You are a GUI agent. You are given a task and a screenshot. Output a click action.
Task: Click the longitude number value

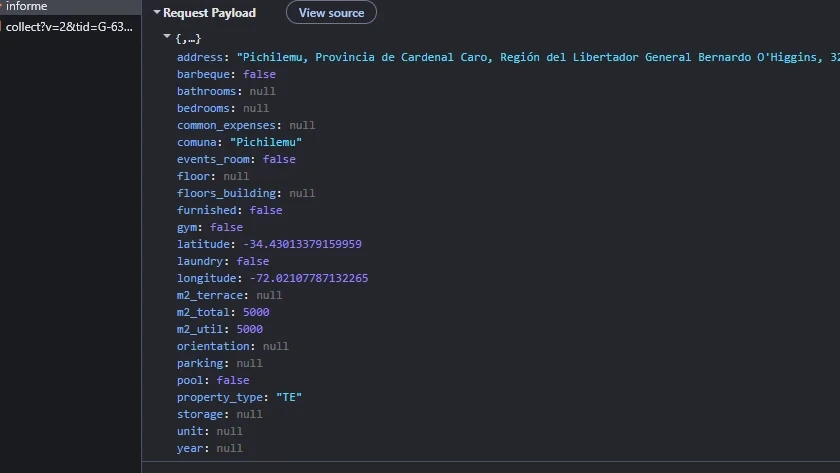(x=309, y=278)
